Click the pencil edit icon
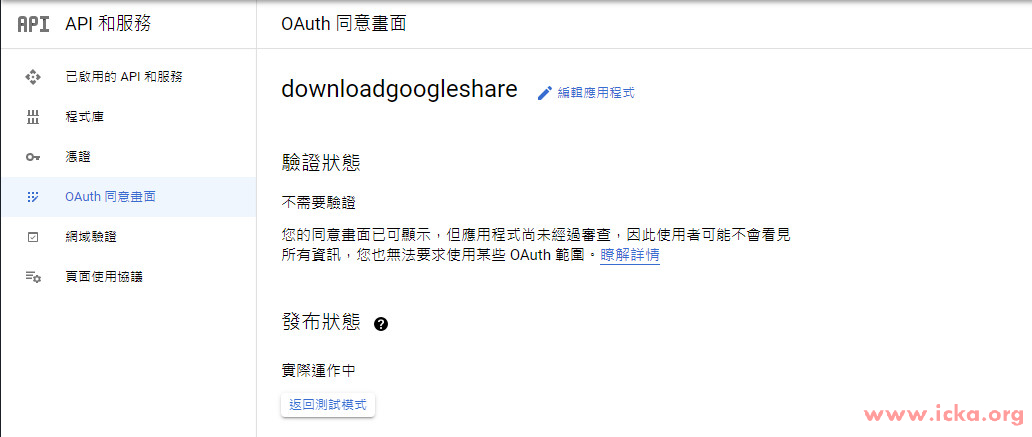 pyautogui.click(x=544, y=93)
